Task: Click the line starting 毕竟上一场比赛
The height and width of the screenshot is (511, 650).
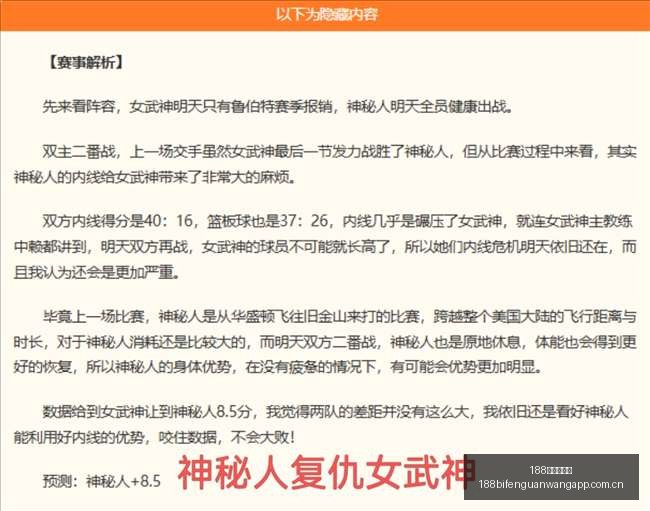Action: [x=339, y=317]
